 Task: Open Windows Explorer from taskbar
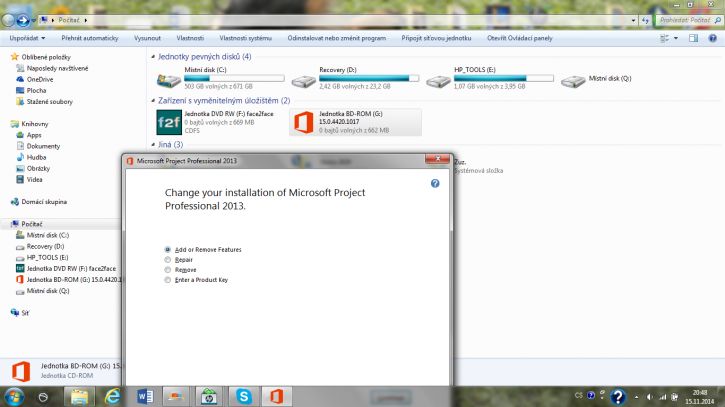click(x=79, y=396)
